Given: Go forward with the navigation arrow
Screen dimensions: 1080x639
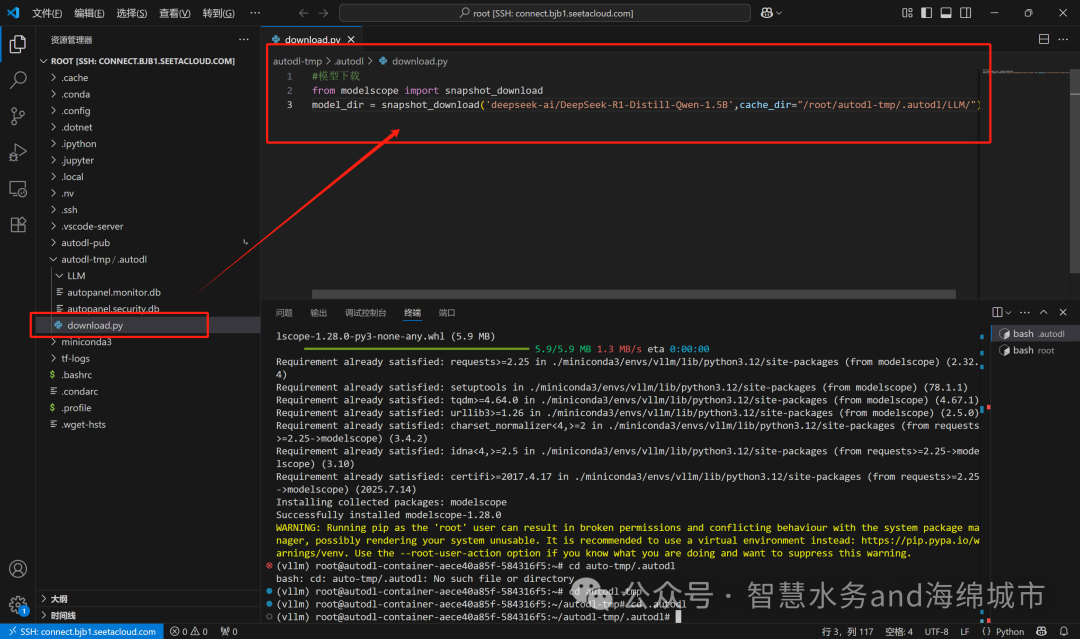Looking at the screenshot, I should coord(323,12).
